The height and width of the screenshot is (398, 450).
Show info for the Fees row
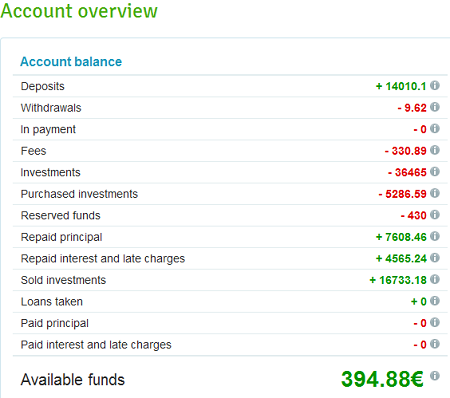click(x=435, y=150)
